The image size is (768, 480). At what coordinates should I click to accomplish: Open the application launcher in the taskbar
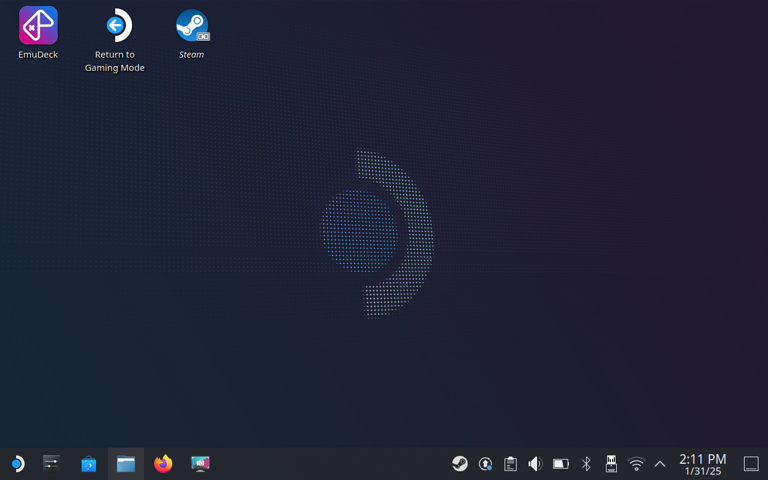click(17, 464)
